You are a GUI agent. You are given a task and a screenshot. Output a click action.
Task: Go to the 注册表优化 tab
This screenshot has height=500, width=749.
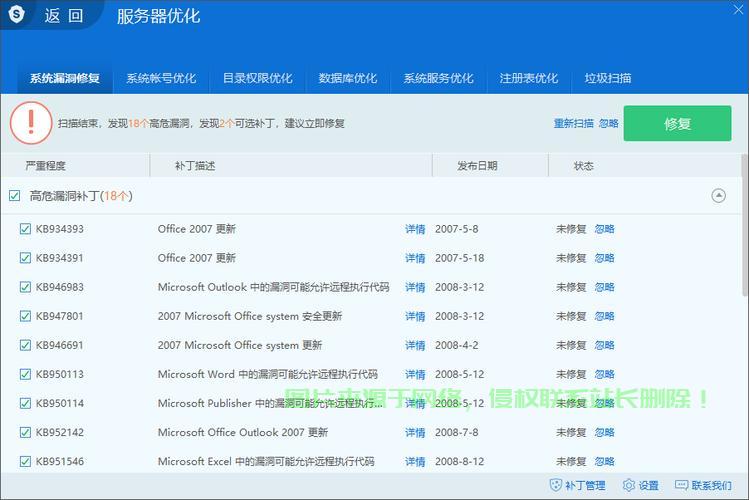click(x=529, y=78)
